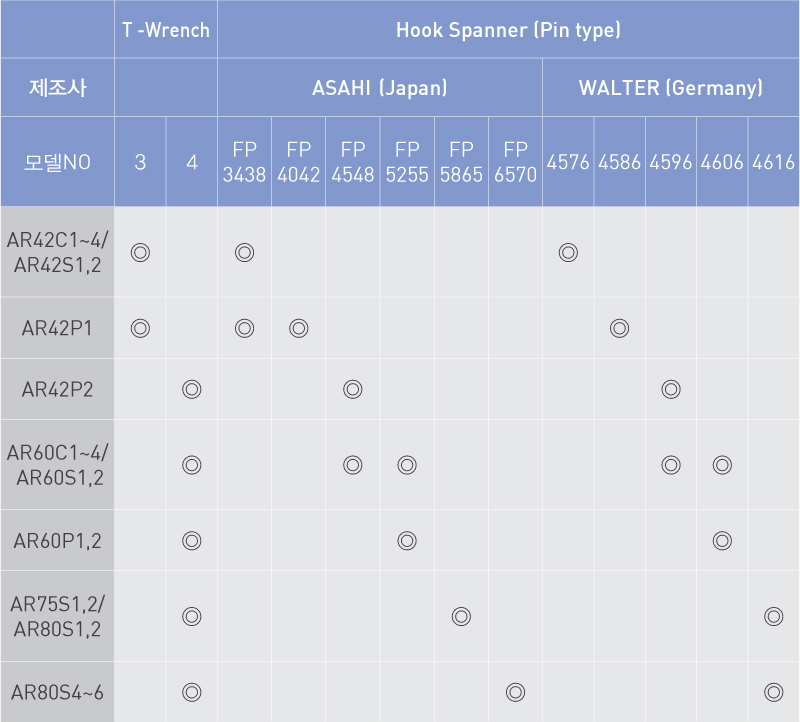Click the FP 3438 column header
800x722 pixels.
[244, 162]
